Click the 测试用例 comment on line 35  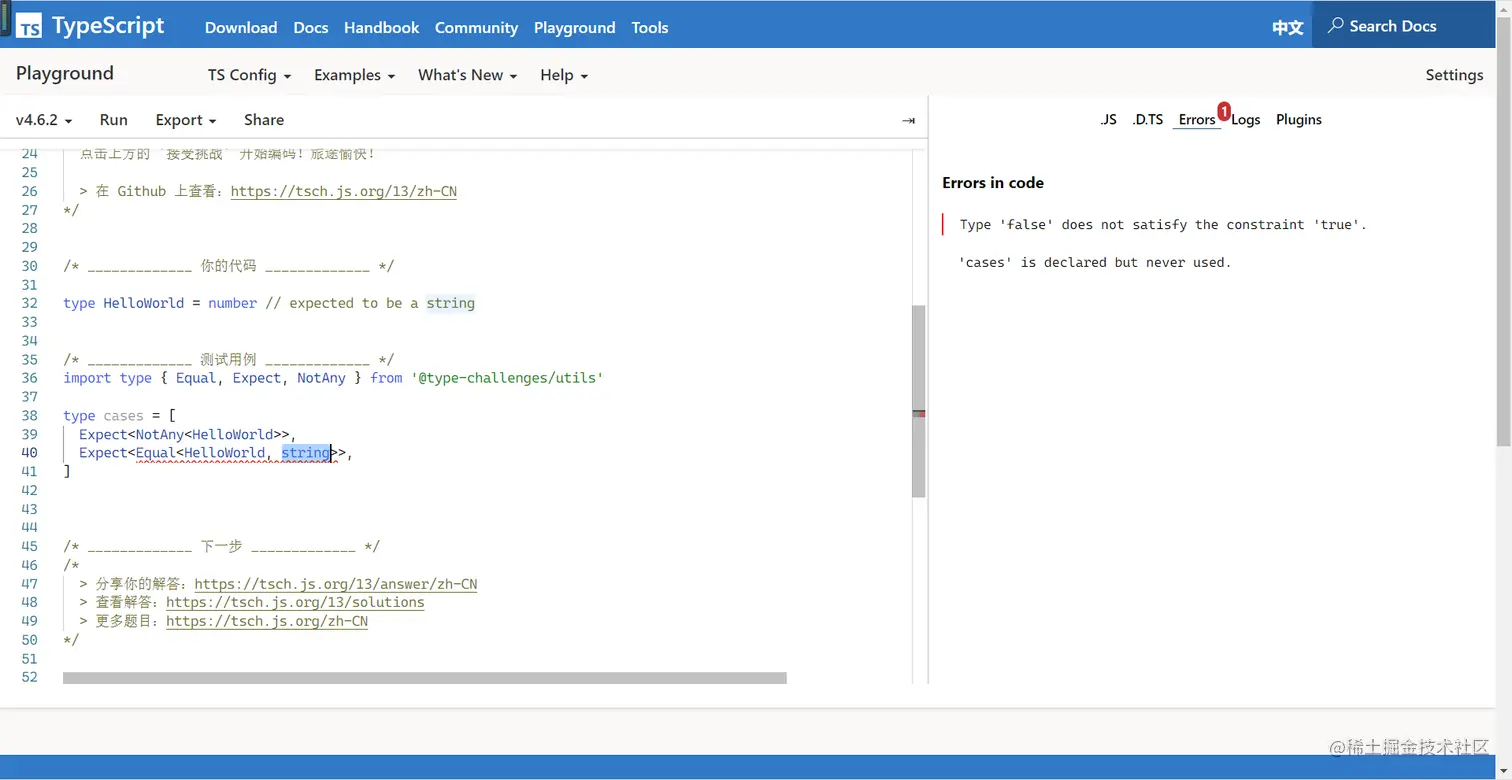point(228,359)
